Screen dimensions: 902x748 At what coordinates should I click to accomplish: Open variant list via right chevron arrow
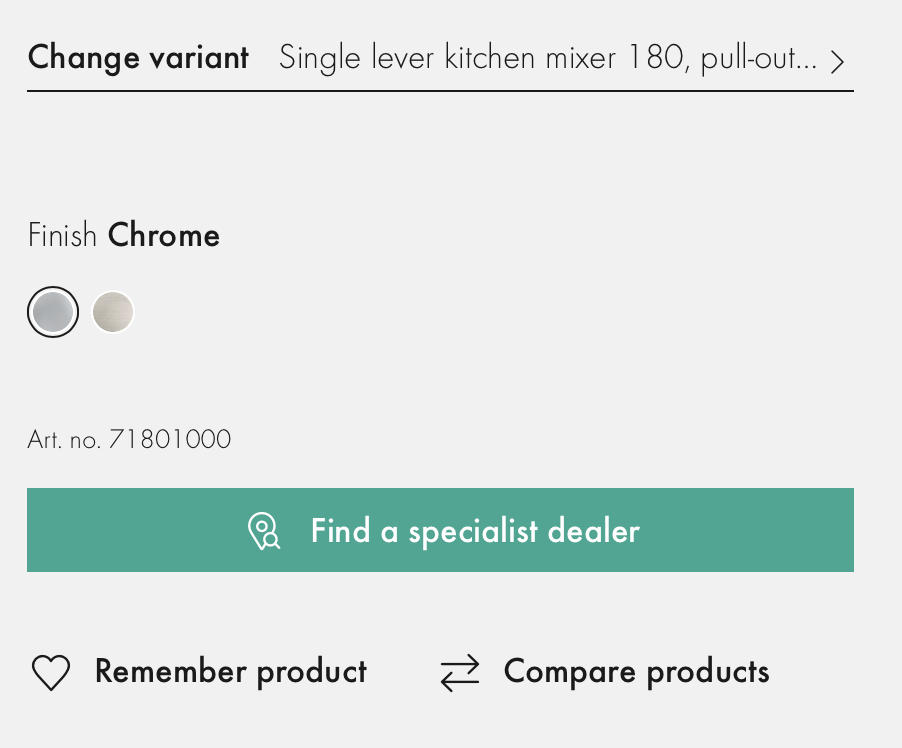838,61
